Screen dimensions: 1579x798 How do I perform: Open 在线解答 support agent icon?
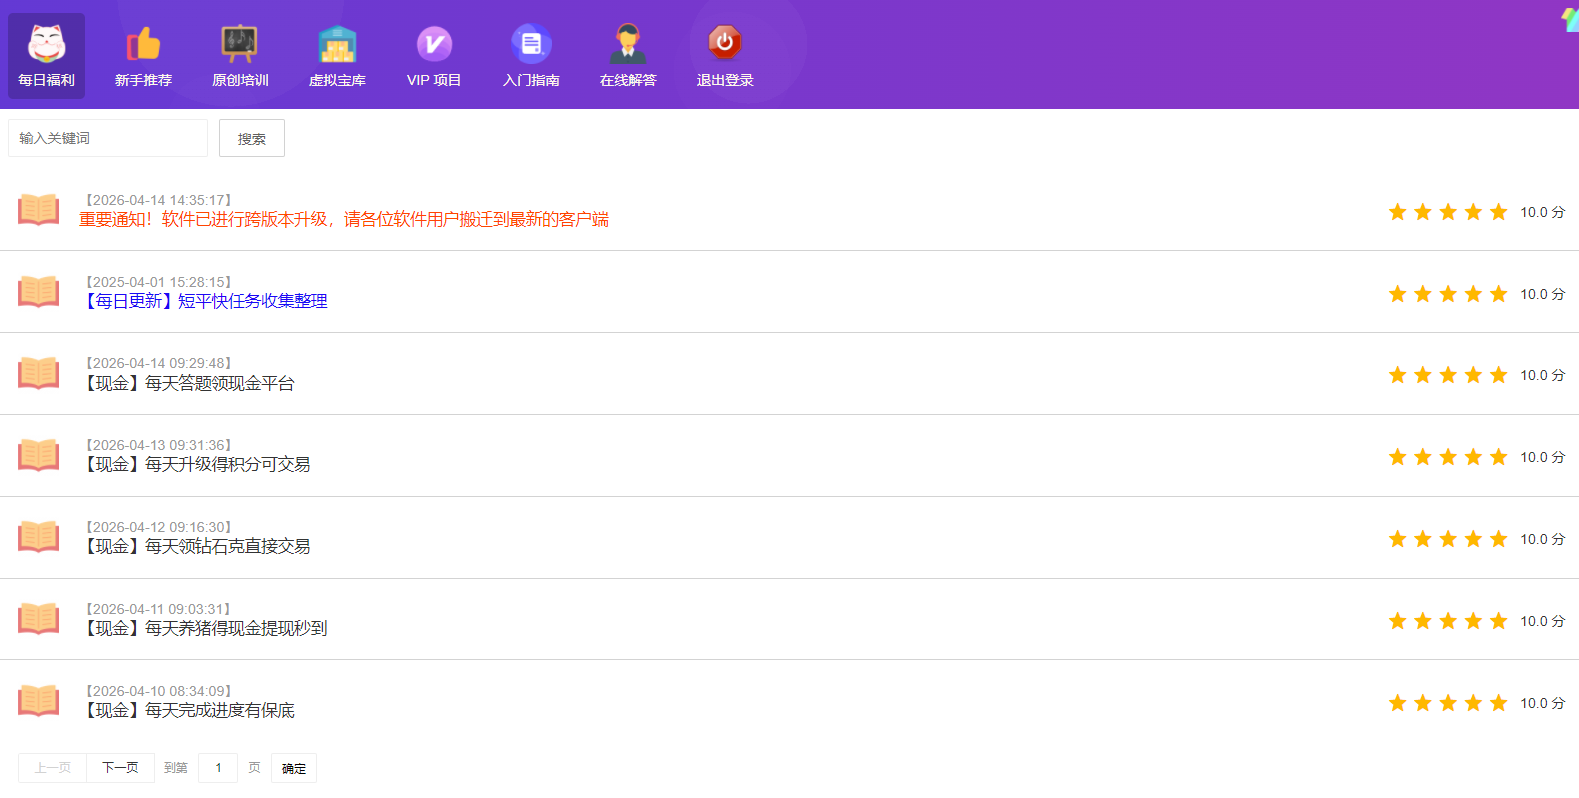point(628,45)
